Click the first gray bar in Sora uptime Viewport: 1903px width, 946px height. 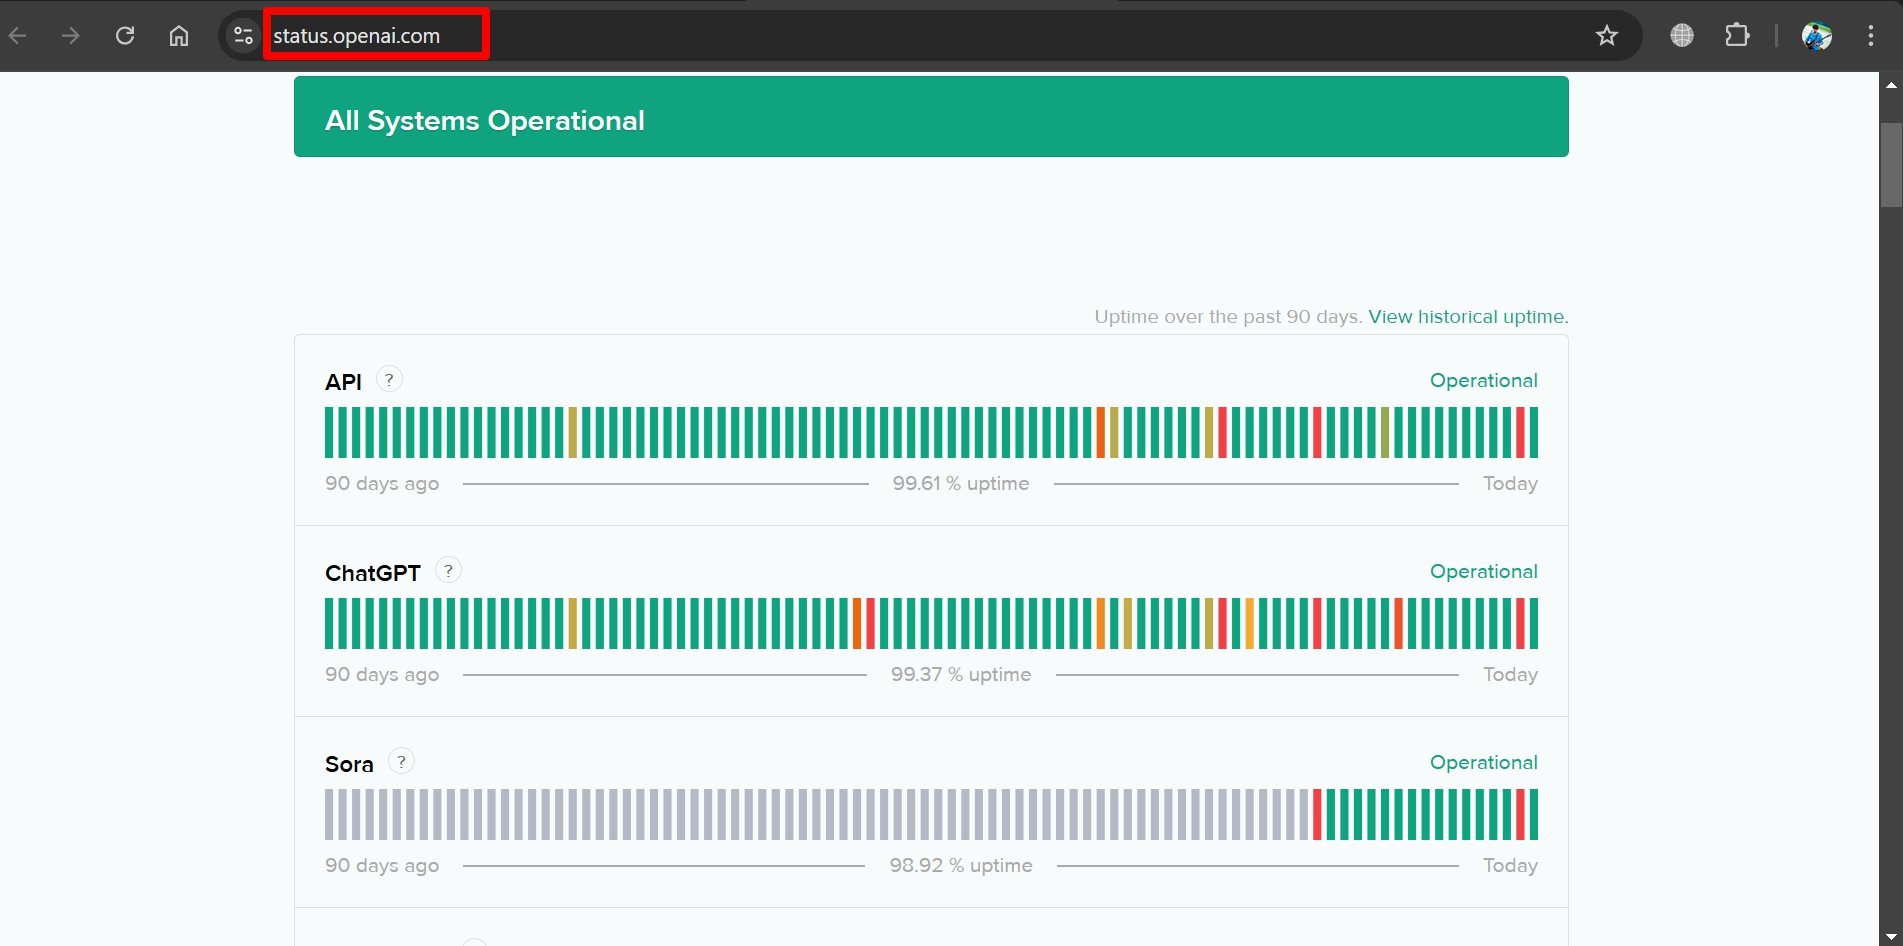(329, 814)
